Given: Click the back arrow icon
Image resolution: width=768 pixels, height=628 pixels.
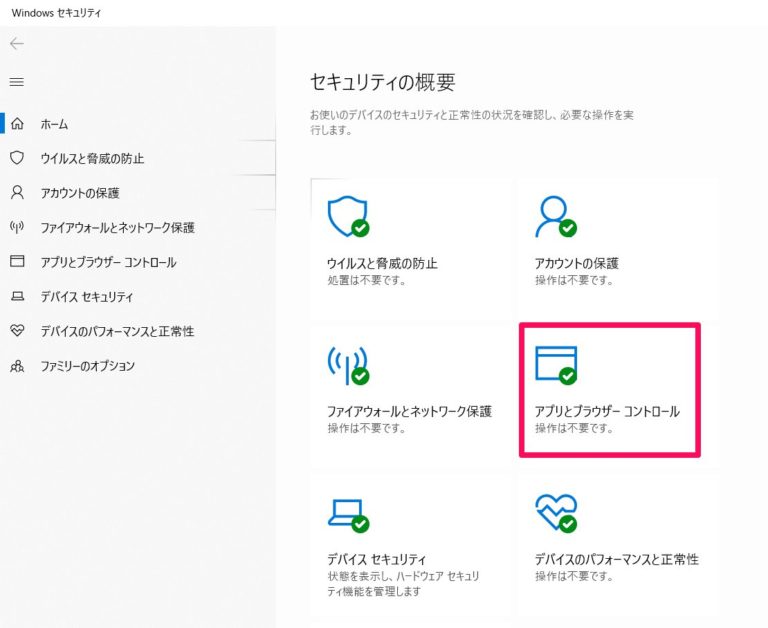Looking at the screenshot, I should point(17,44).
